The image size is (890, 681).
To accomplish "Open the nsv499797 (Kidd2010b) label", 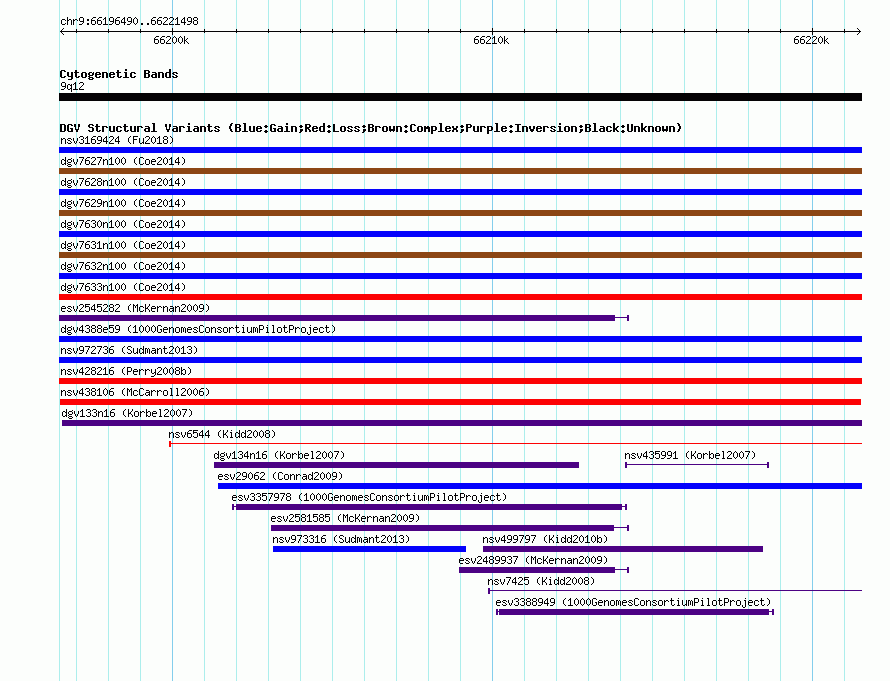I will (x=545, y=539).
